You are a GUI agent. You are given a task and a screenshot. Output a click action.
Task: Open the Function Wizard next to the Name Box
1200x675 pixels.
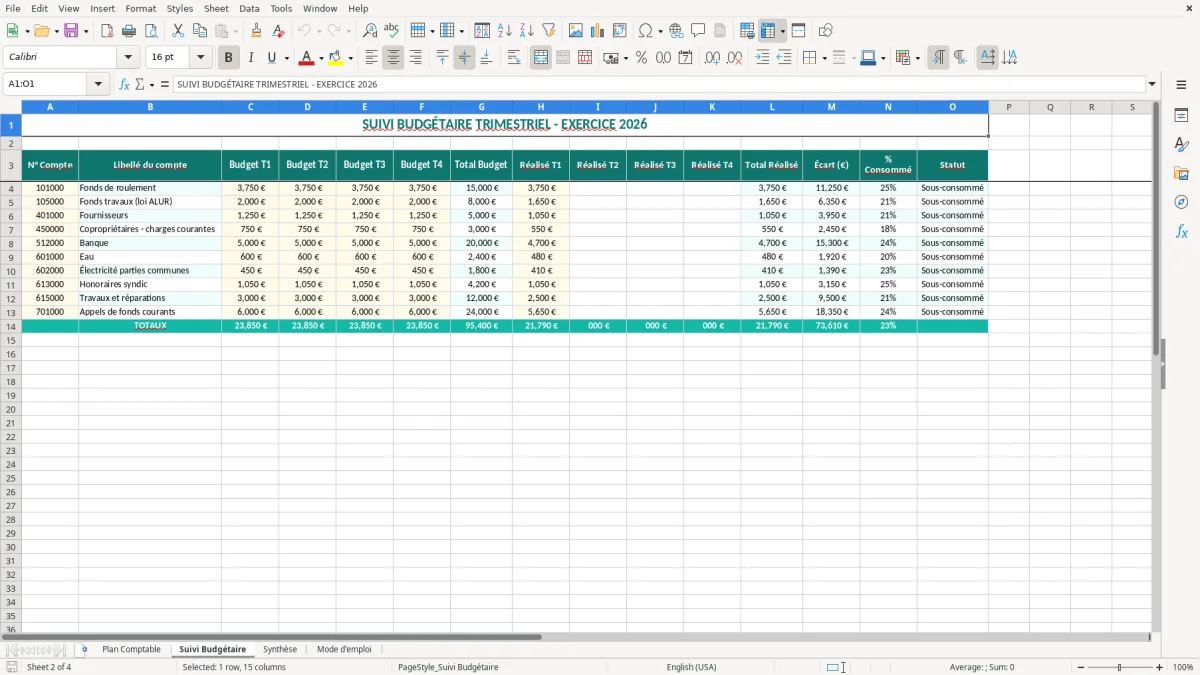(x=124, y=85)
